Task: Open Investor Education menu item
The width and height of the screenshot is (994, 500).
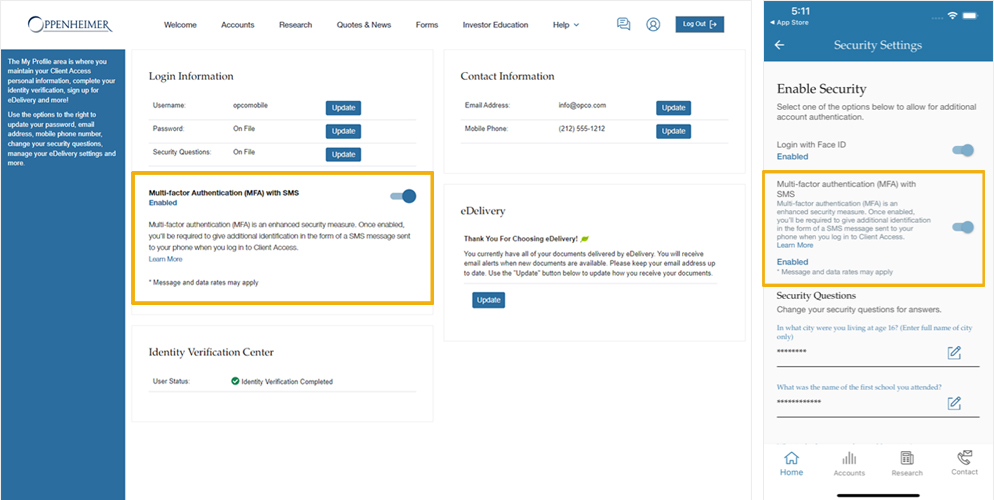Action: coord(495,25)
